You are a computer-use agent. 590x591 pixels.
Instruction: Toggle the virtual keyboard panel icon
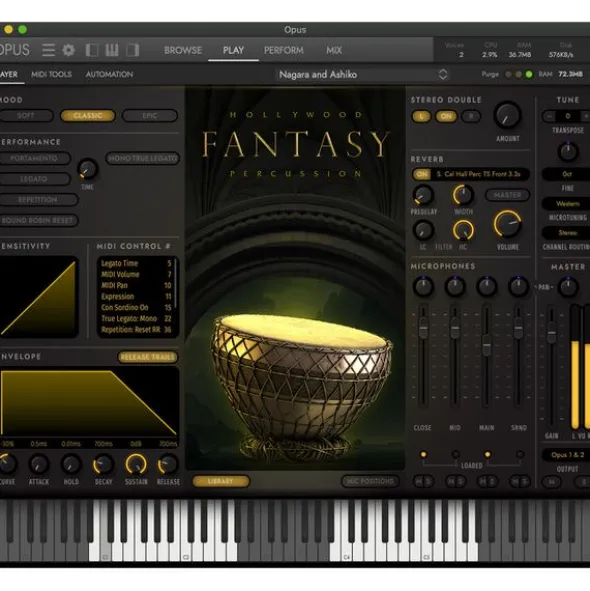tap(112, 50)
